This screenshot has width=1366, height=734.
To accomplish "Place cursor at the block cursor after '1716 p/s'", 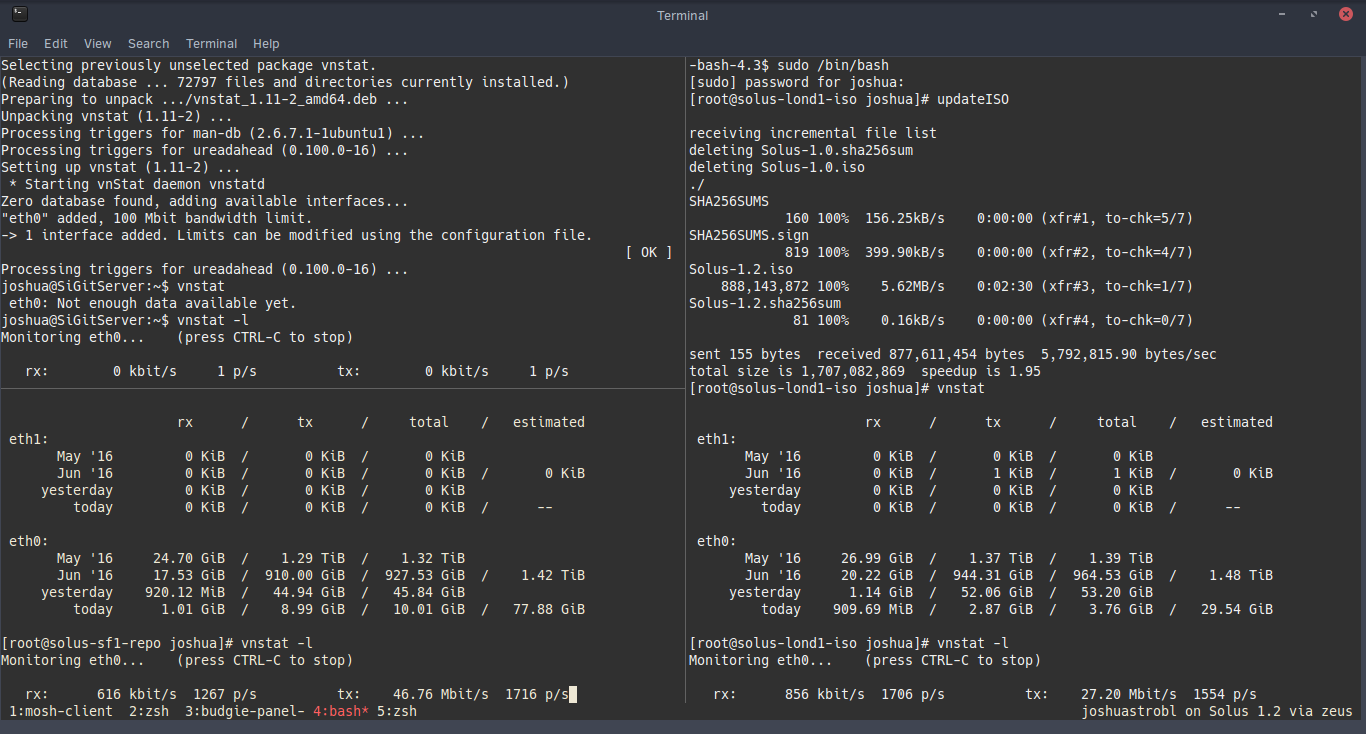I will tap(573, 694).
